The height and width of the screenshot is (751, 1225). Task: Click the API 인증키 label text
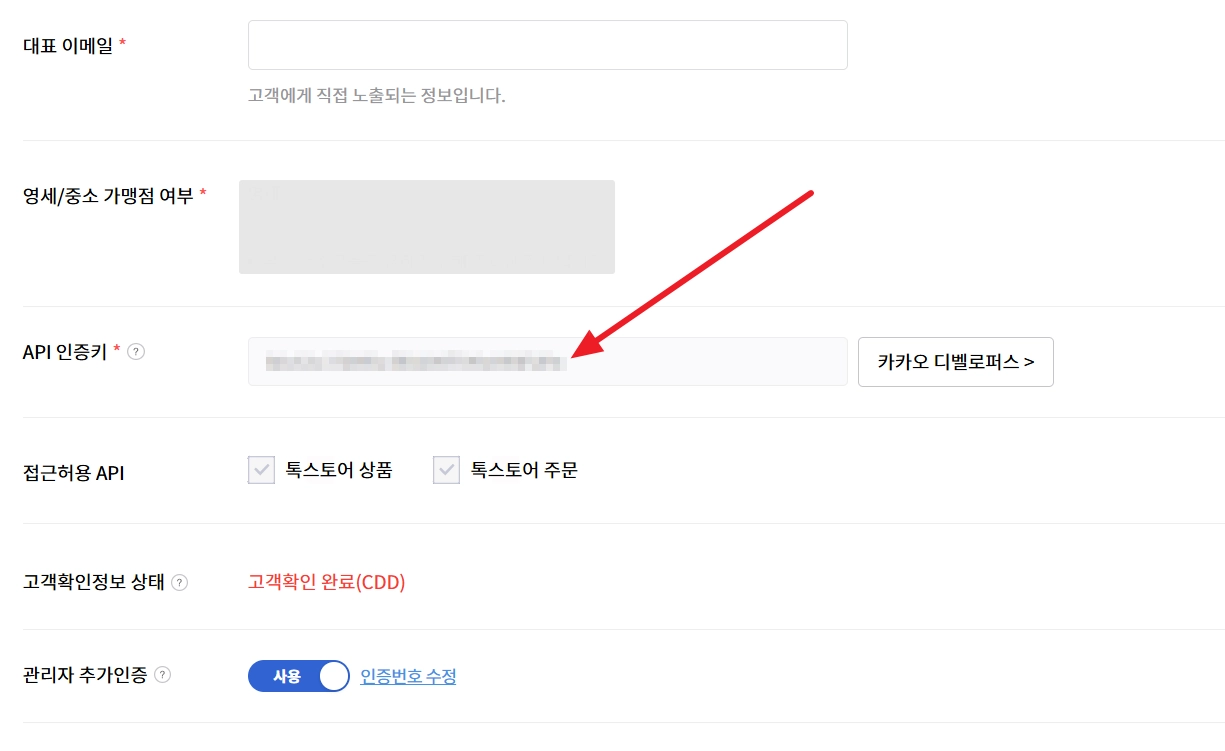tap(65, 352)
